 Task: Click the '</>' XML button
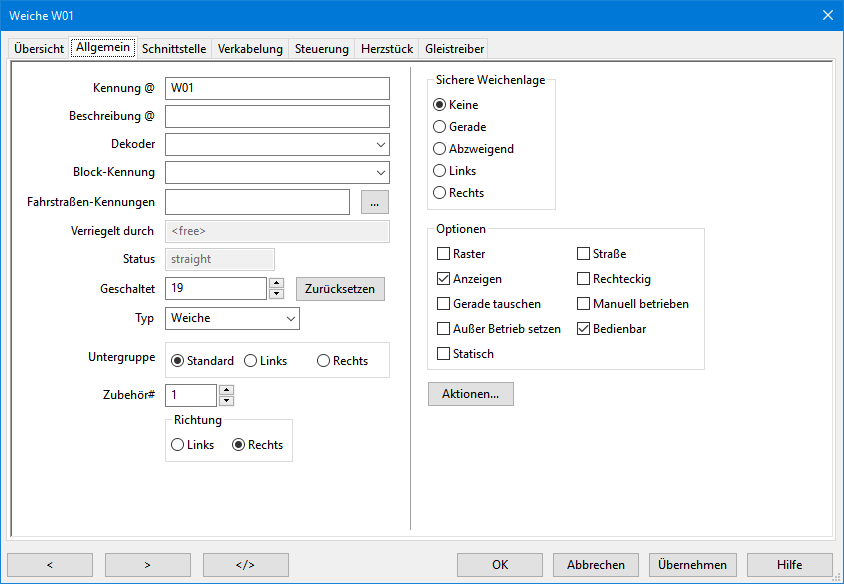pyautogui.click(x=245, y=564)
